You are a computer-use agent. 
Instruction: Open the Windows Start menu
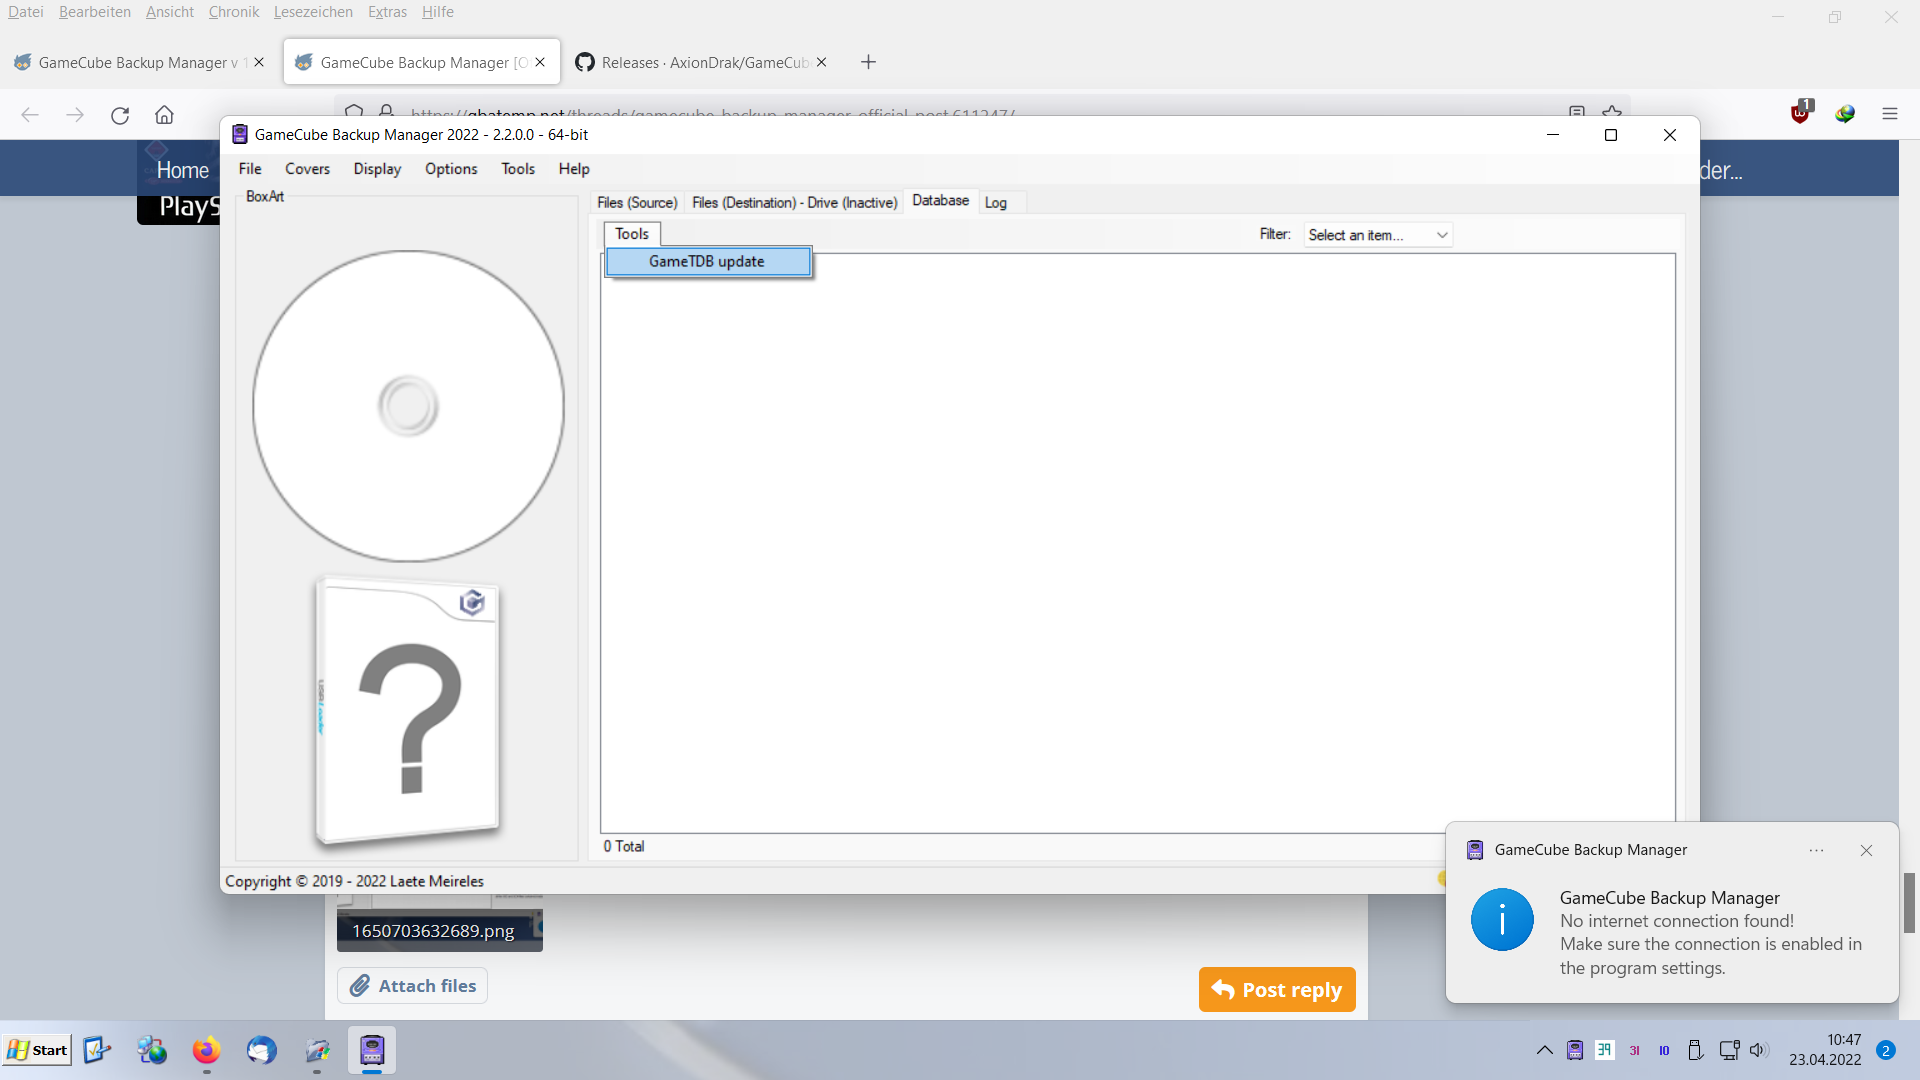tap(37, 1050)
